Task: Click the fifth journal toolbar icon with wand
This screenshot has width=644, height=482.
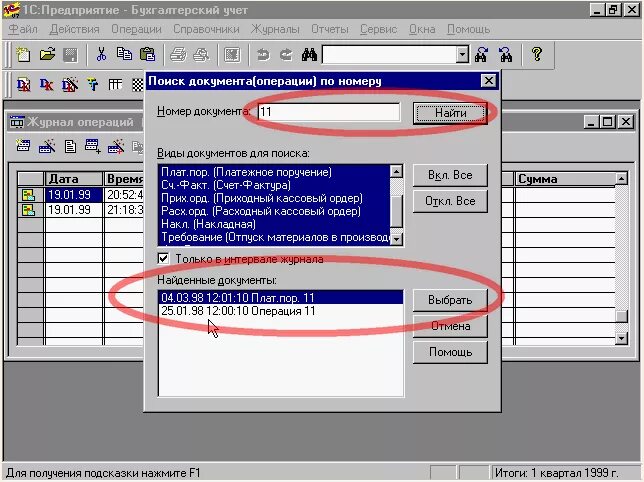Action: tap(116, 146)
